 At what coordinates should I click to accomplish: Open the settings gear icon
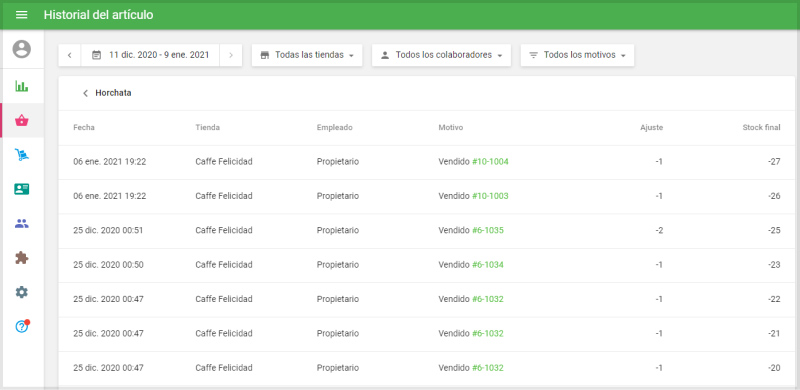pyautogui.click(x=21, y=292)
